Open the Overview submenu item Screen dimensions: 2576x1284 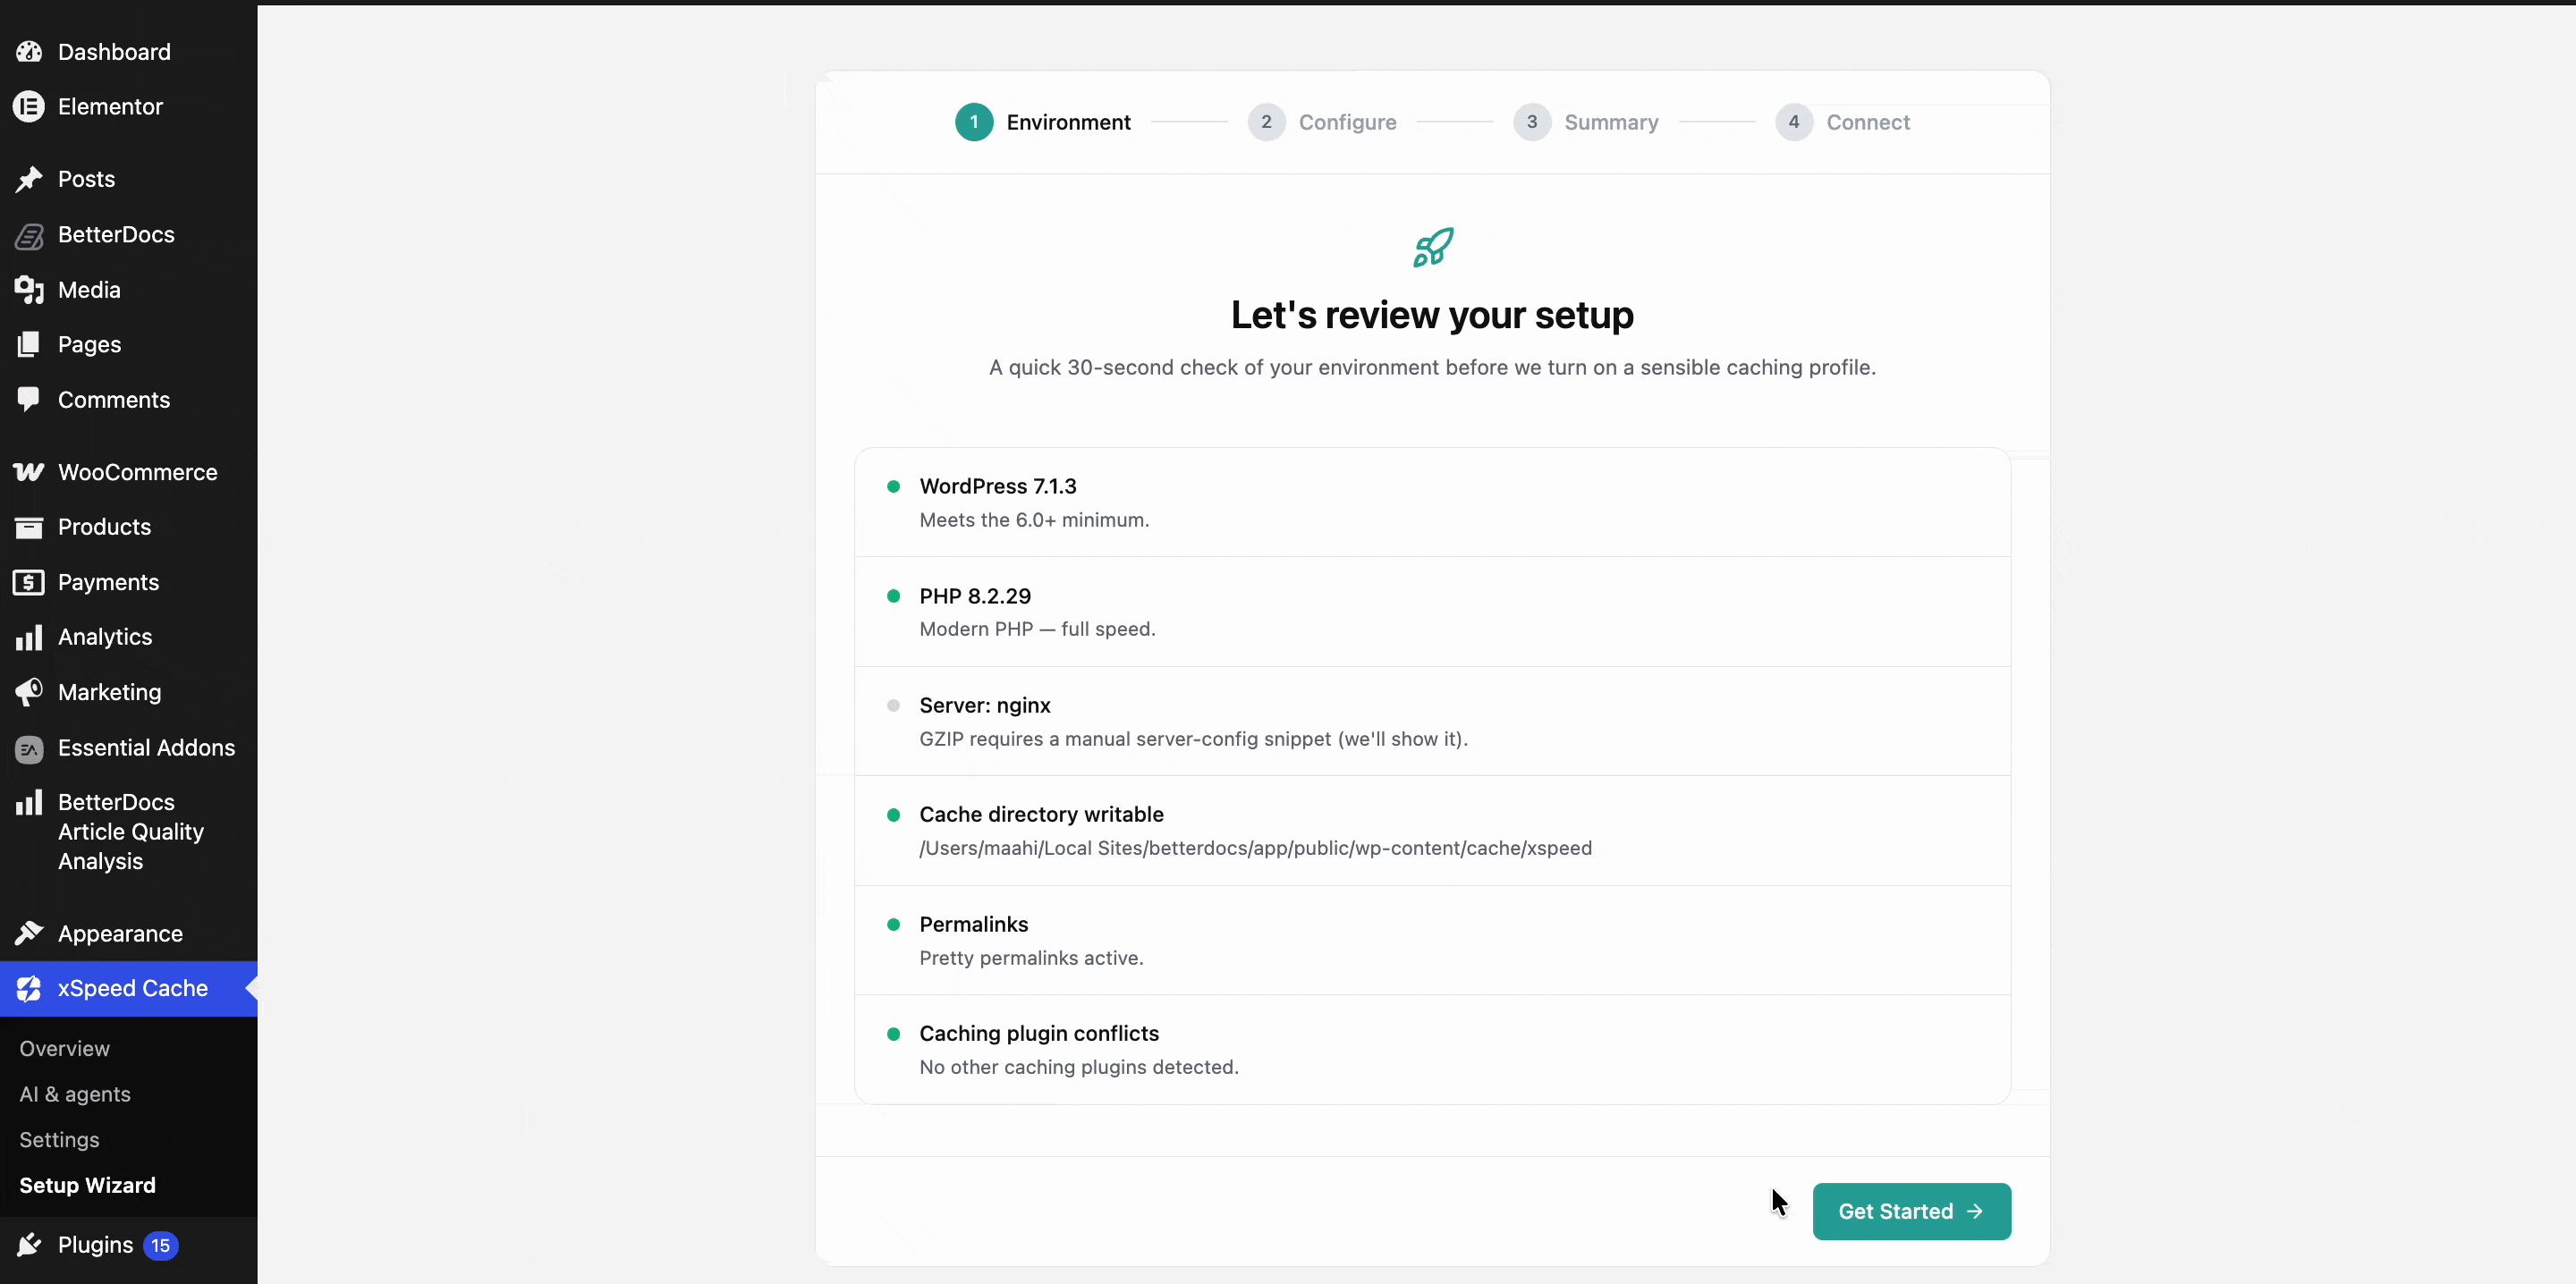(65, 1049)
